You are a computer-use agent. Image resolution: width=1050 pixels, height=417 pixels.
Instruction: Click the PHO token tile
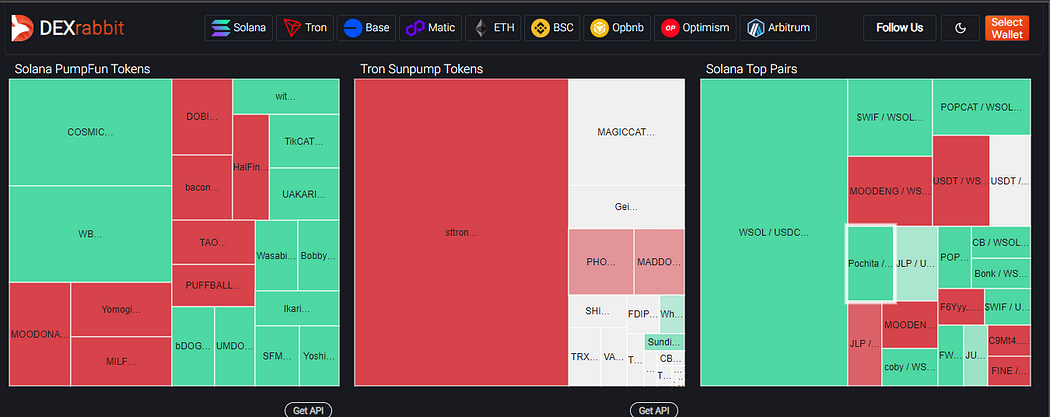[x=601, y=262]
